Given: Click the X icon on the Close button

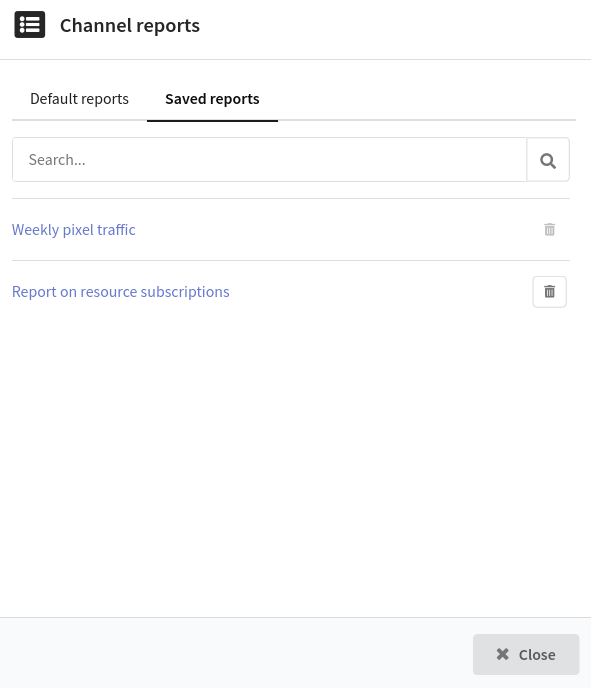Looking at the screenshot, I should click(x=503, y=654).
